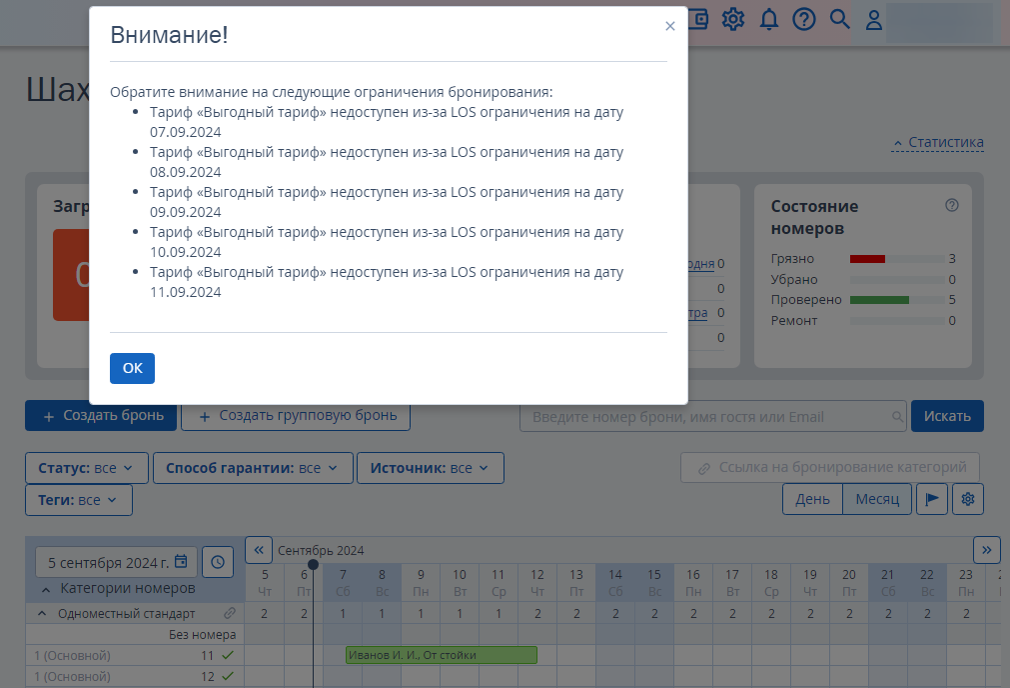Click the Искать button
The image size is (1010, 688).
pos(947,416)
